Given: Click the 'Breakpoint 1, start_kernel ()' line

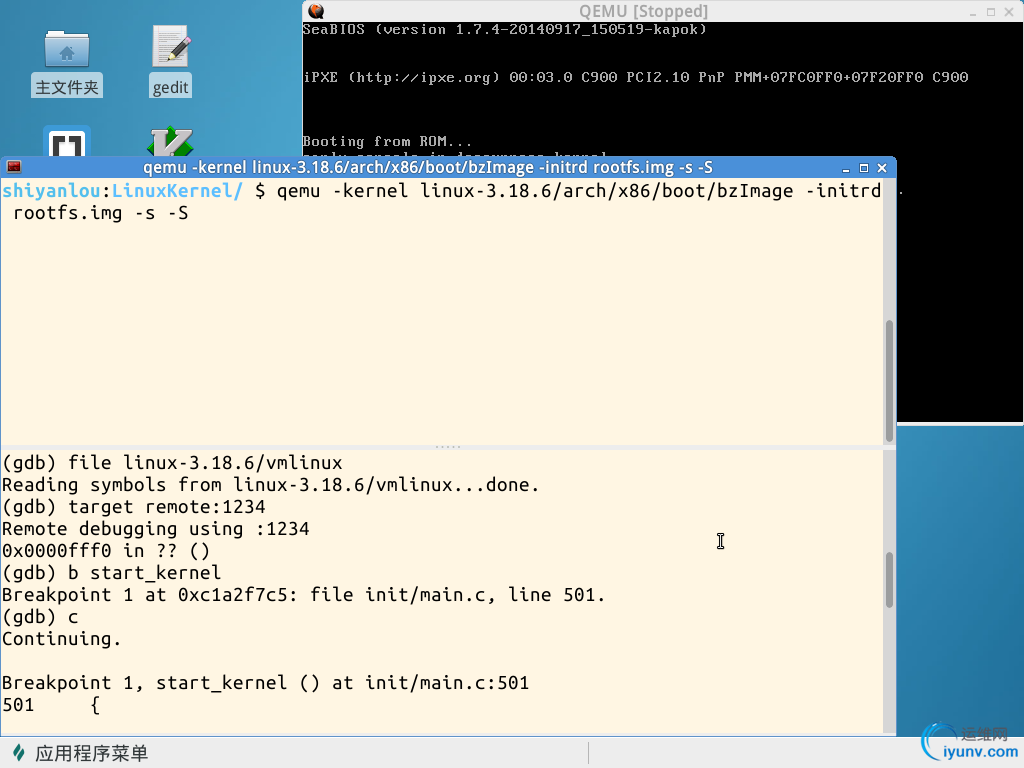Looking at the screenshot, I should point(265,683).
